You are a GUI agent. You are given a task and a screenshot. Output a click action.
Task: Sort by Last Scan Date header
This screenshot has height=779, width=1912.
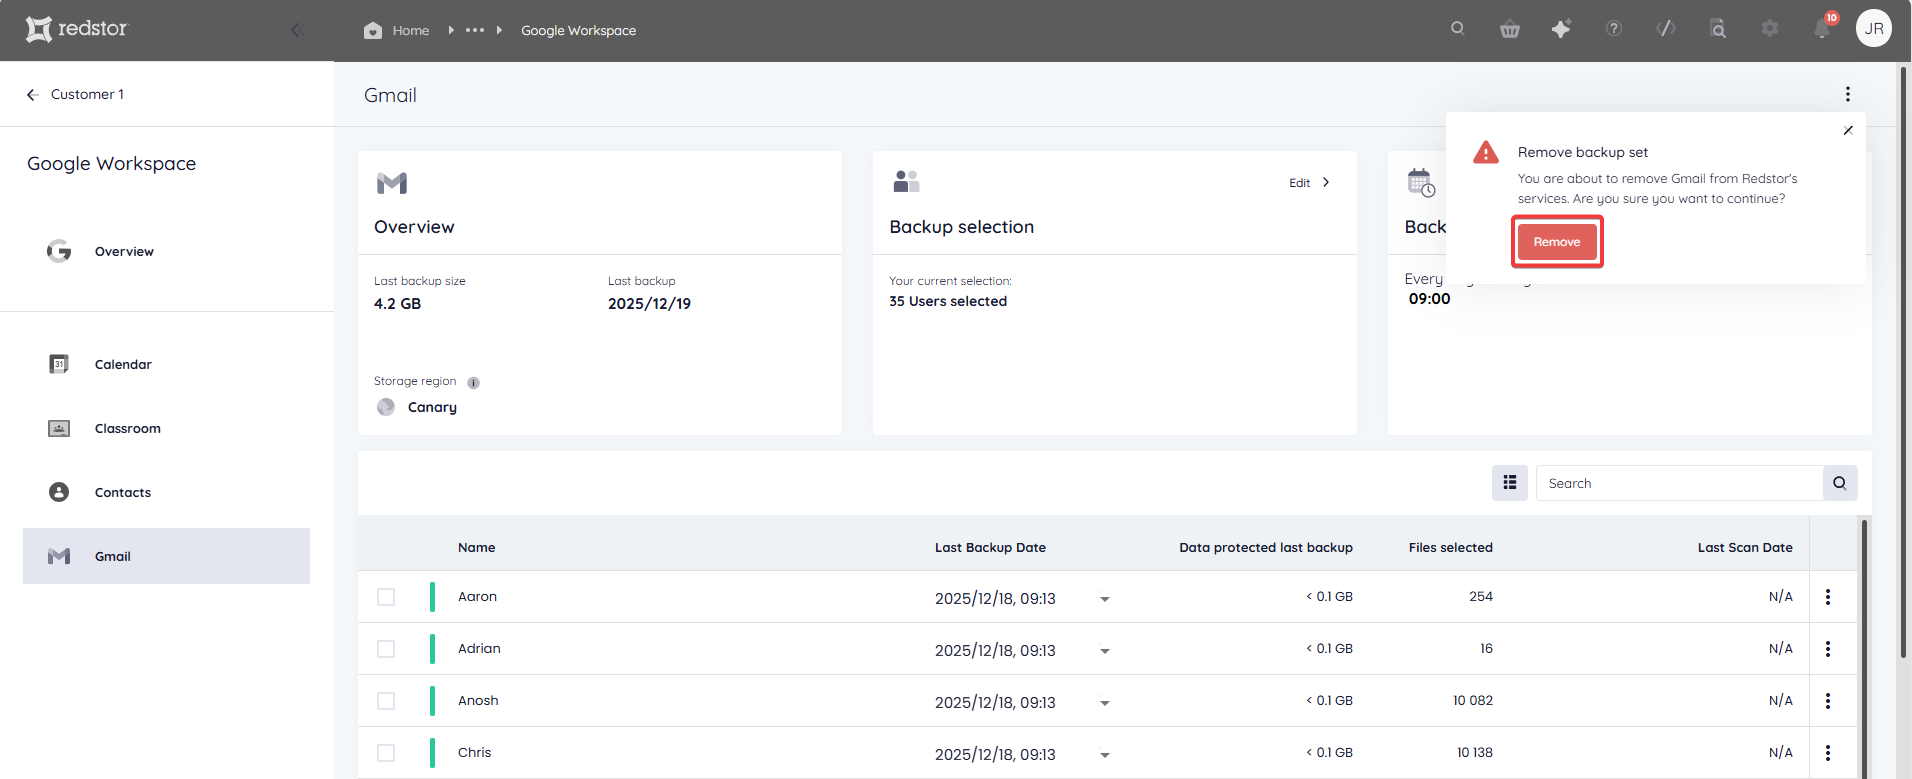(x=1745, y=547)
